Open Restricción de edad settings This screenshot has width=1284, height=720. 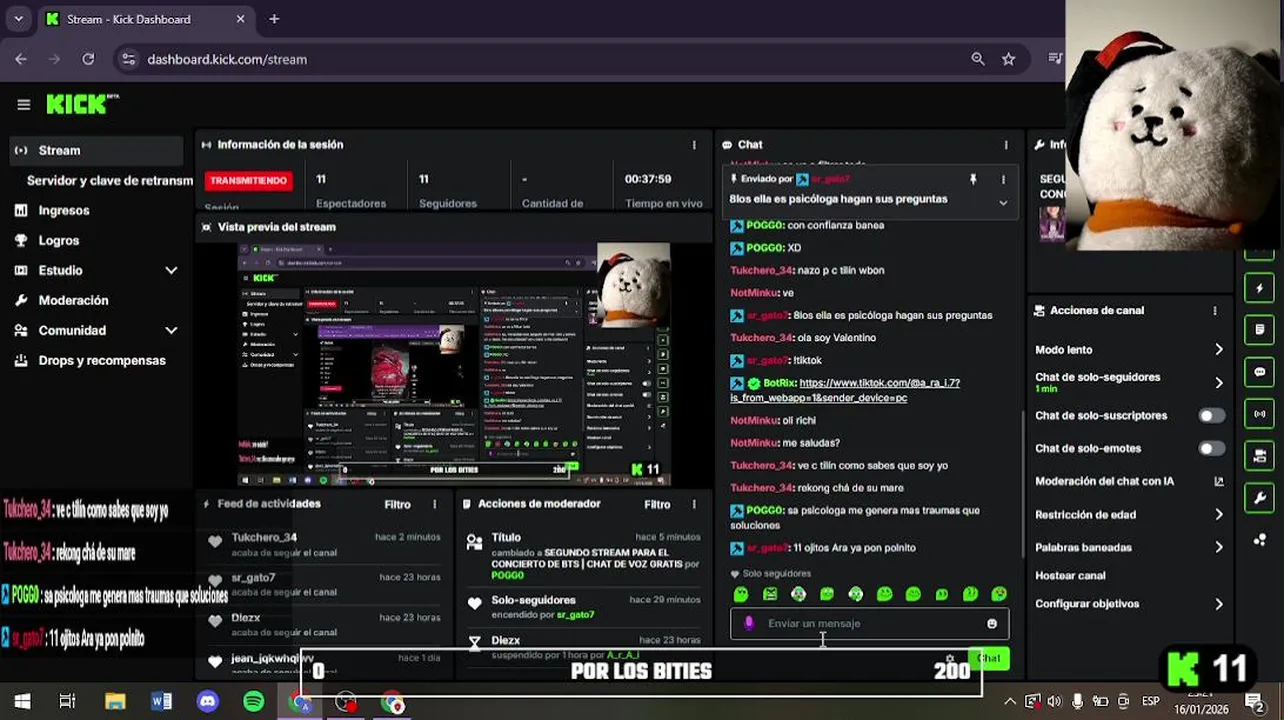(x=1129, y=515)
